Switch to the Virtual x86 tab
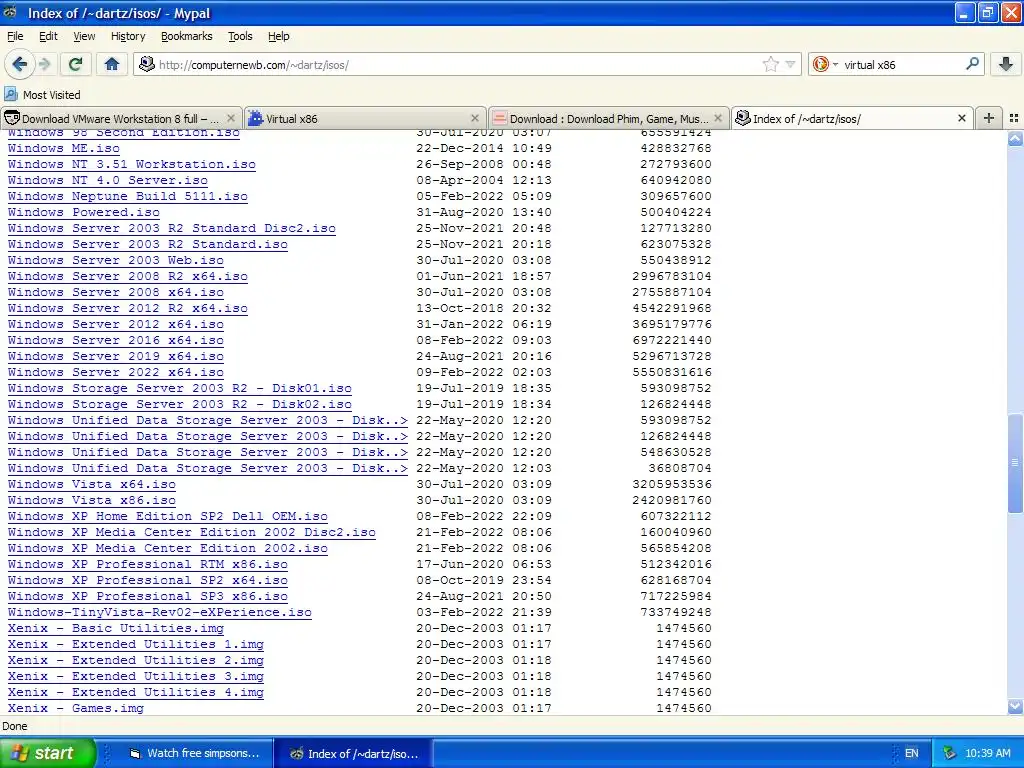1024x768 pixels. (365, 119)
